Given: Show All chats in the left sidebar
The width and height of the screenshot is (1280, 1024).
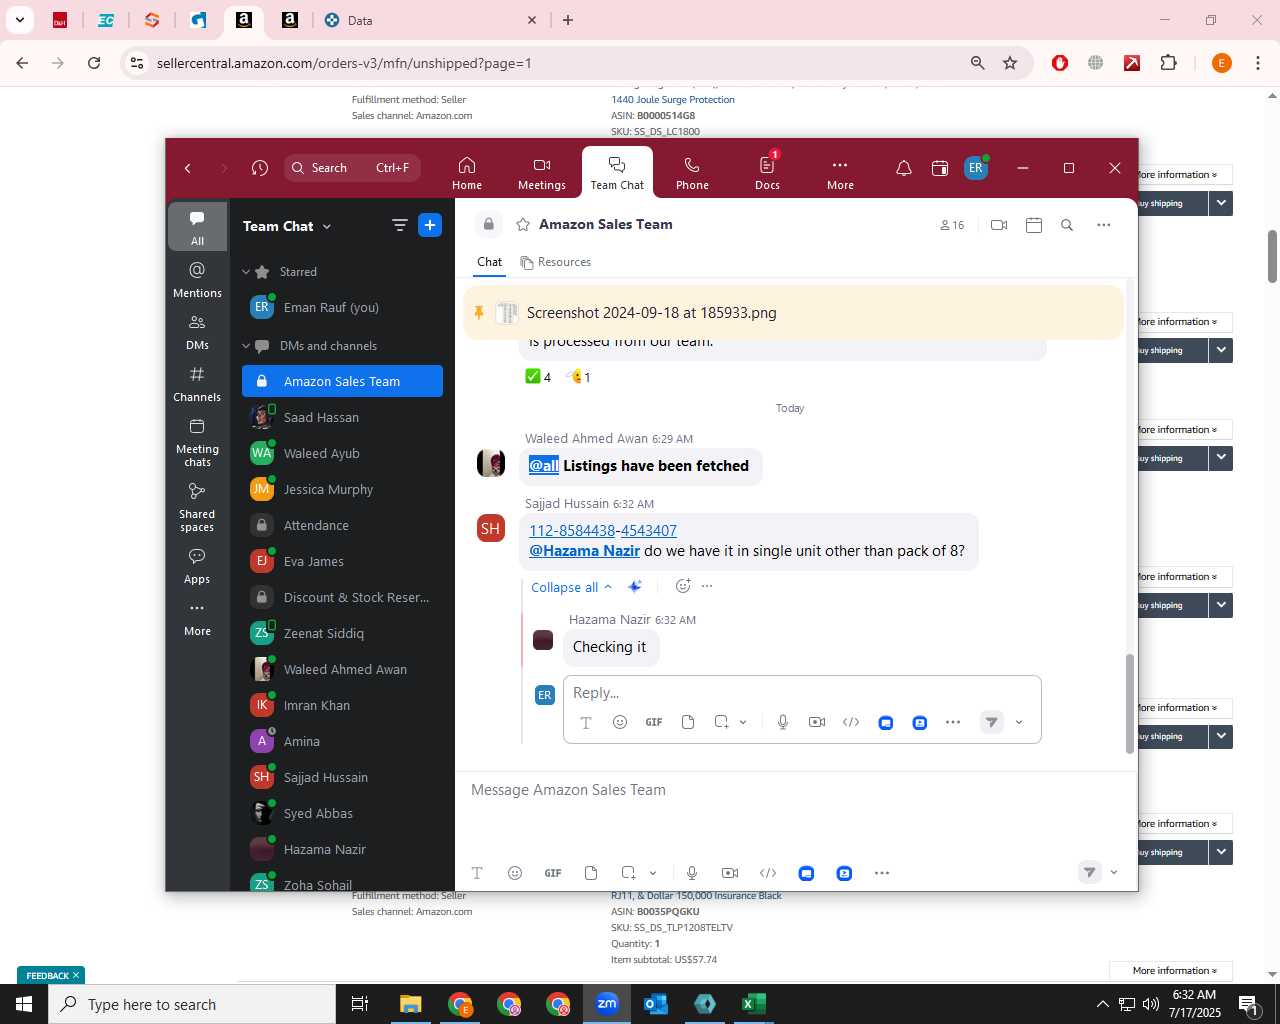Looking at the screenshot, I should [x=197, y=228].
